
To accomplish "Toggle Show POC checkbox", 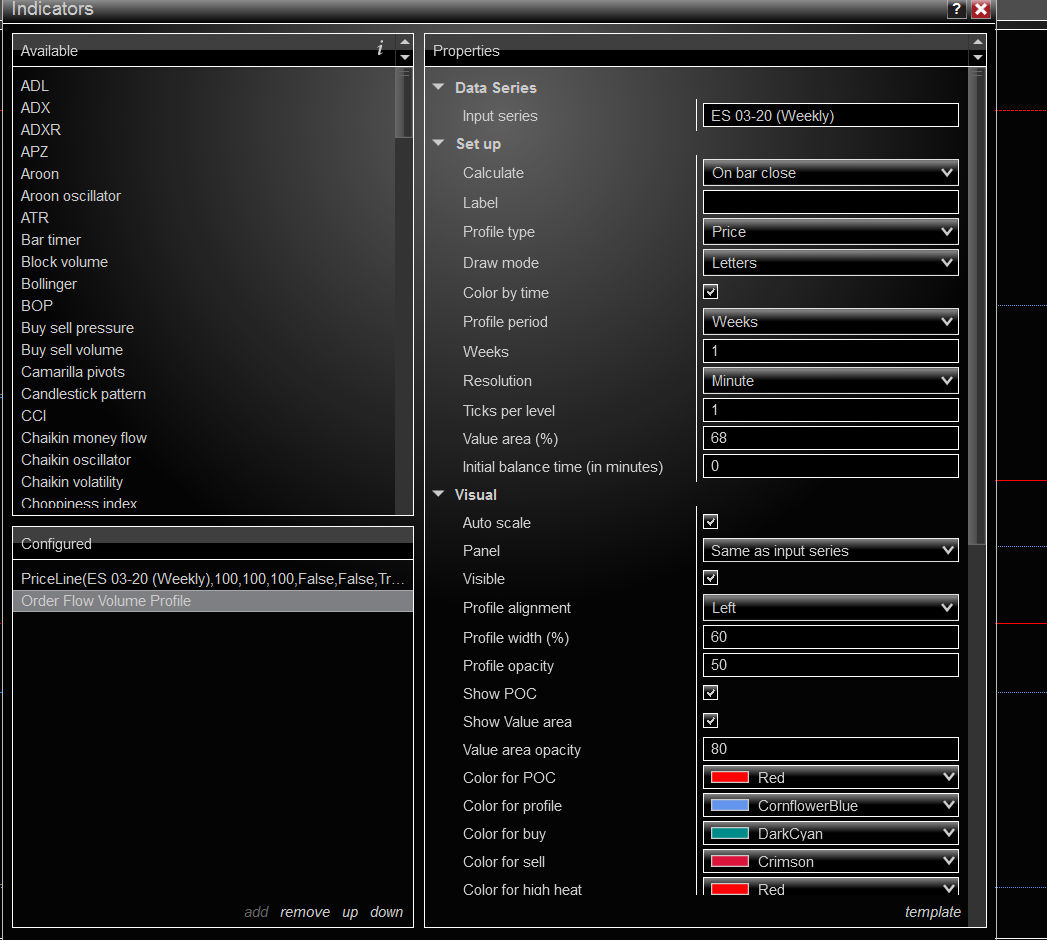I will (x=710, y=692).
